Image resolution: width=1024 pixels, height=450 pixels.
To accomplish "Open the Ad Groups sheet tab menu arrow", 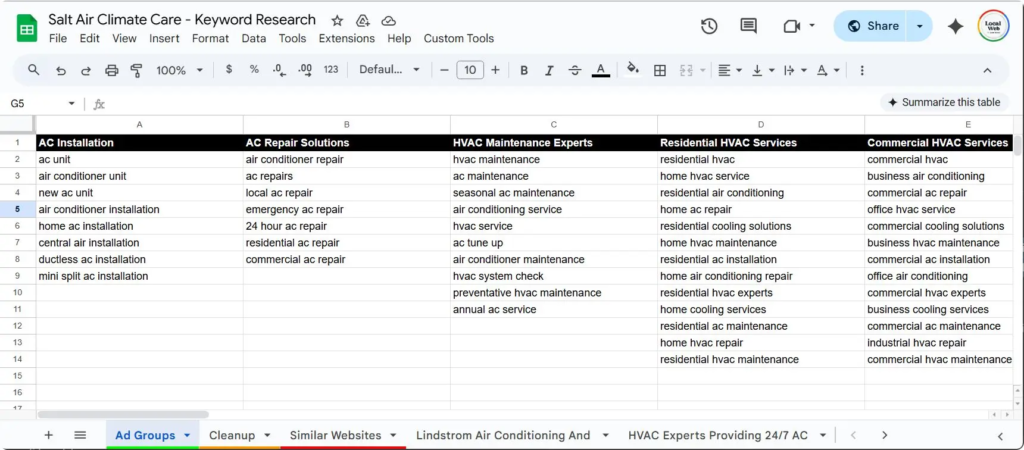I will point(186,435).
